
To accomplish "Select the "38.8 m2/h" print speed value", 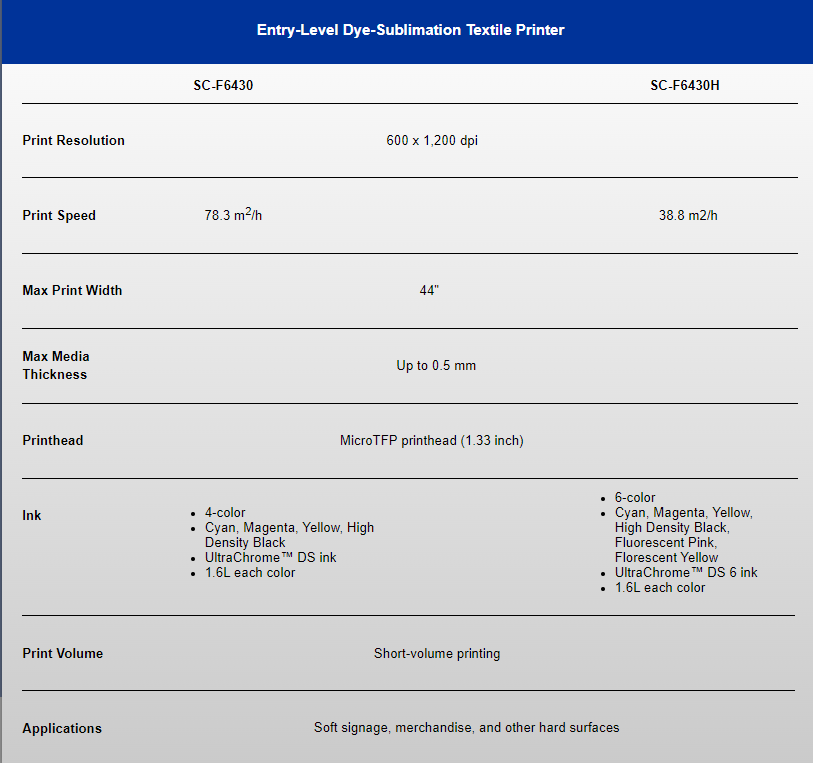I will tap(688, 215).
